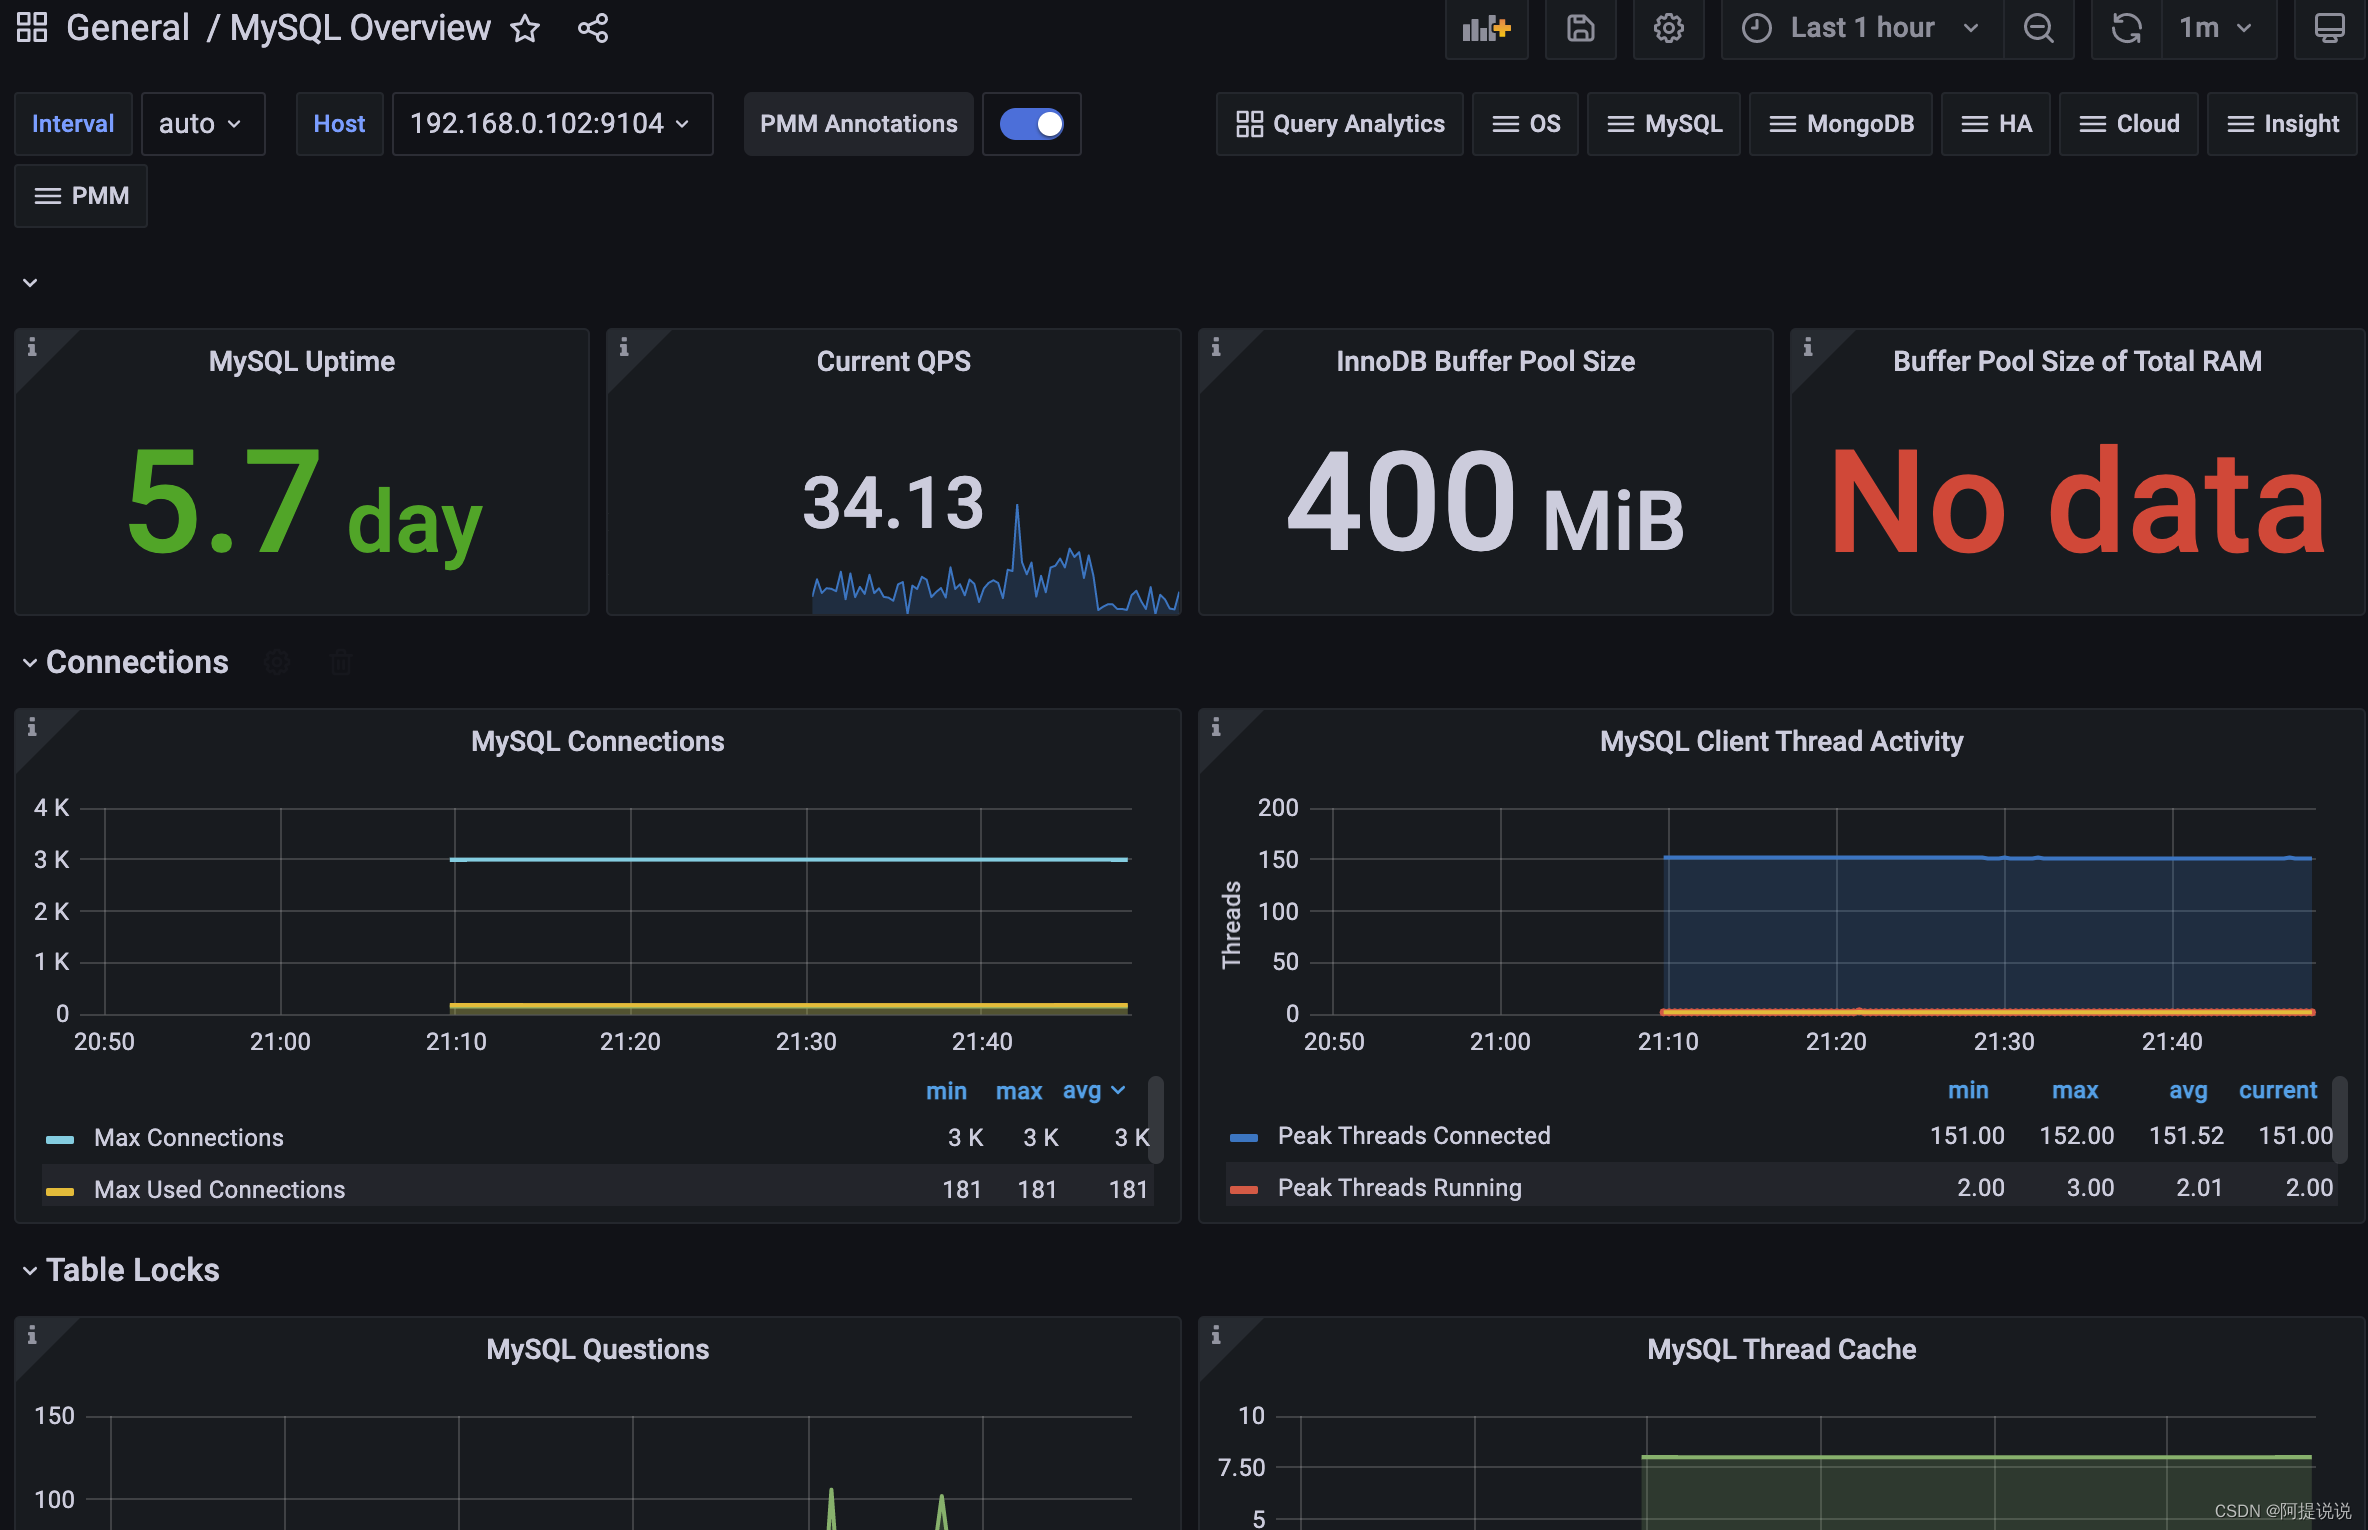Show info for MySQL Questions panel
The image size is (2368, 1530).
(32, 1335)
